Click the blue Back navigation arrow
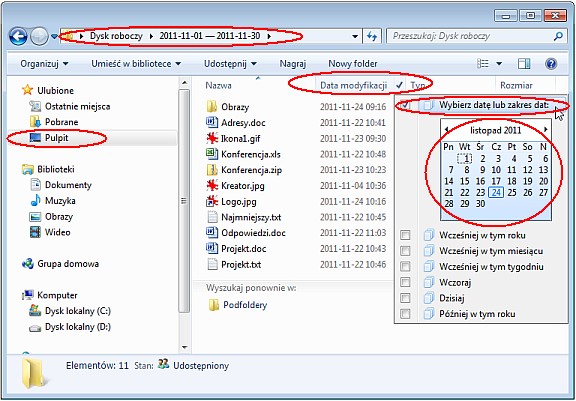 [x=18, y=36]
